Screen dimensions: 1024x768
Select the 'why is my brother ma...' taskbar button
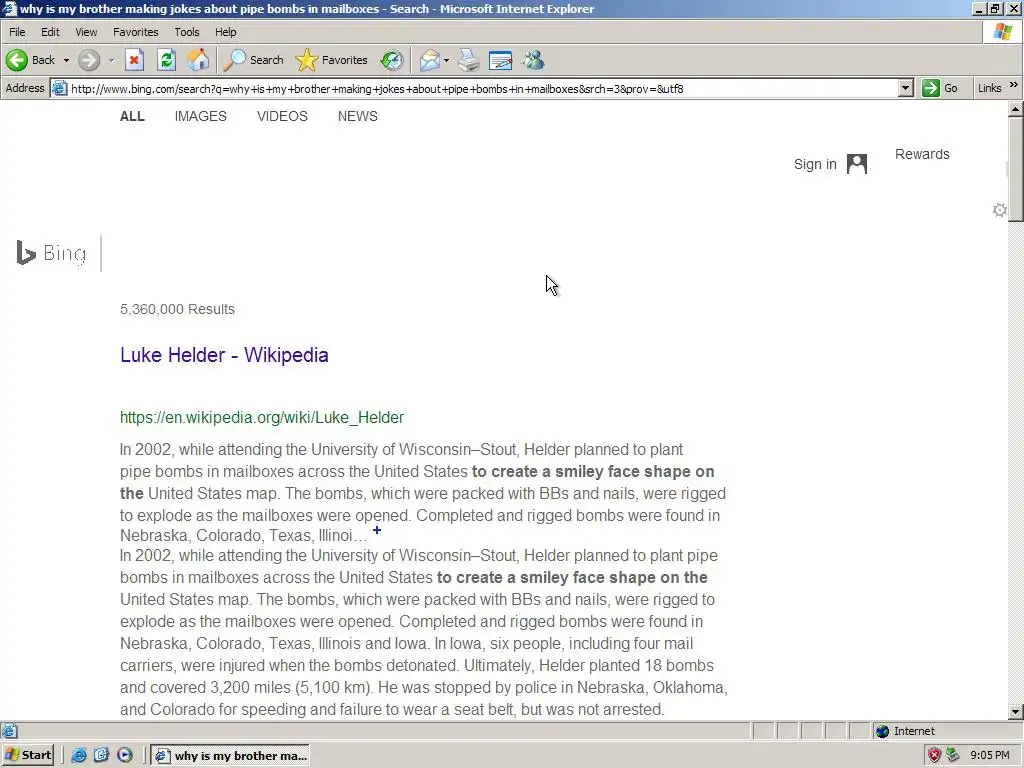pos(230,756)
